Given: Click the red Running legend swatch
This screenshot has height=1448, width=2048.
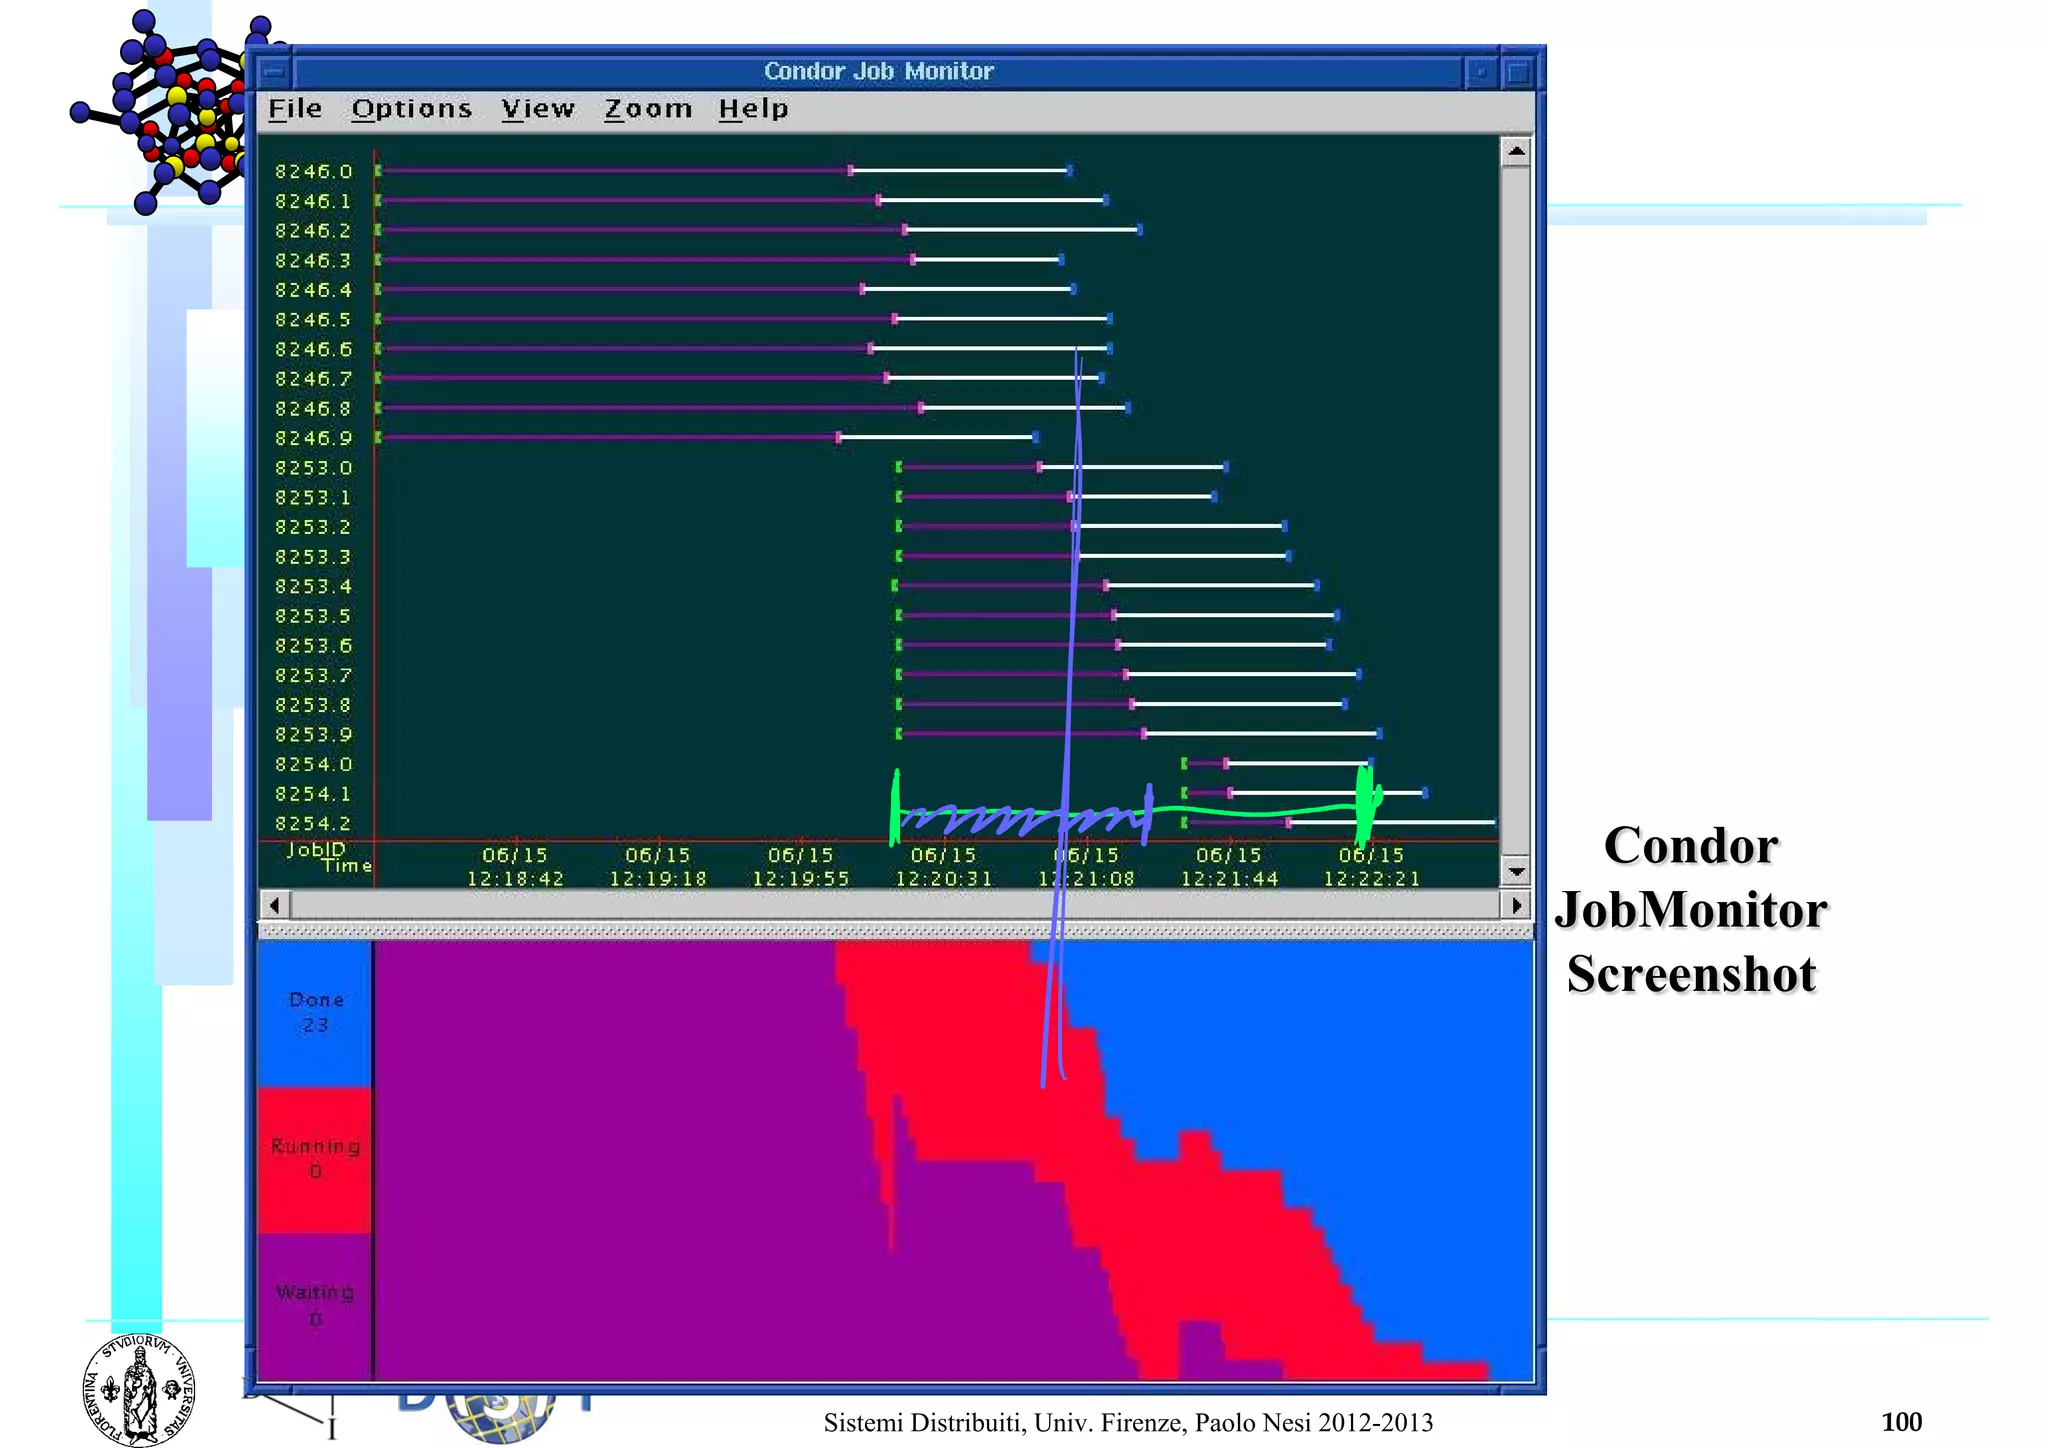Looking at the screenshot, I should tap(314, 1158).
